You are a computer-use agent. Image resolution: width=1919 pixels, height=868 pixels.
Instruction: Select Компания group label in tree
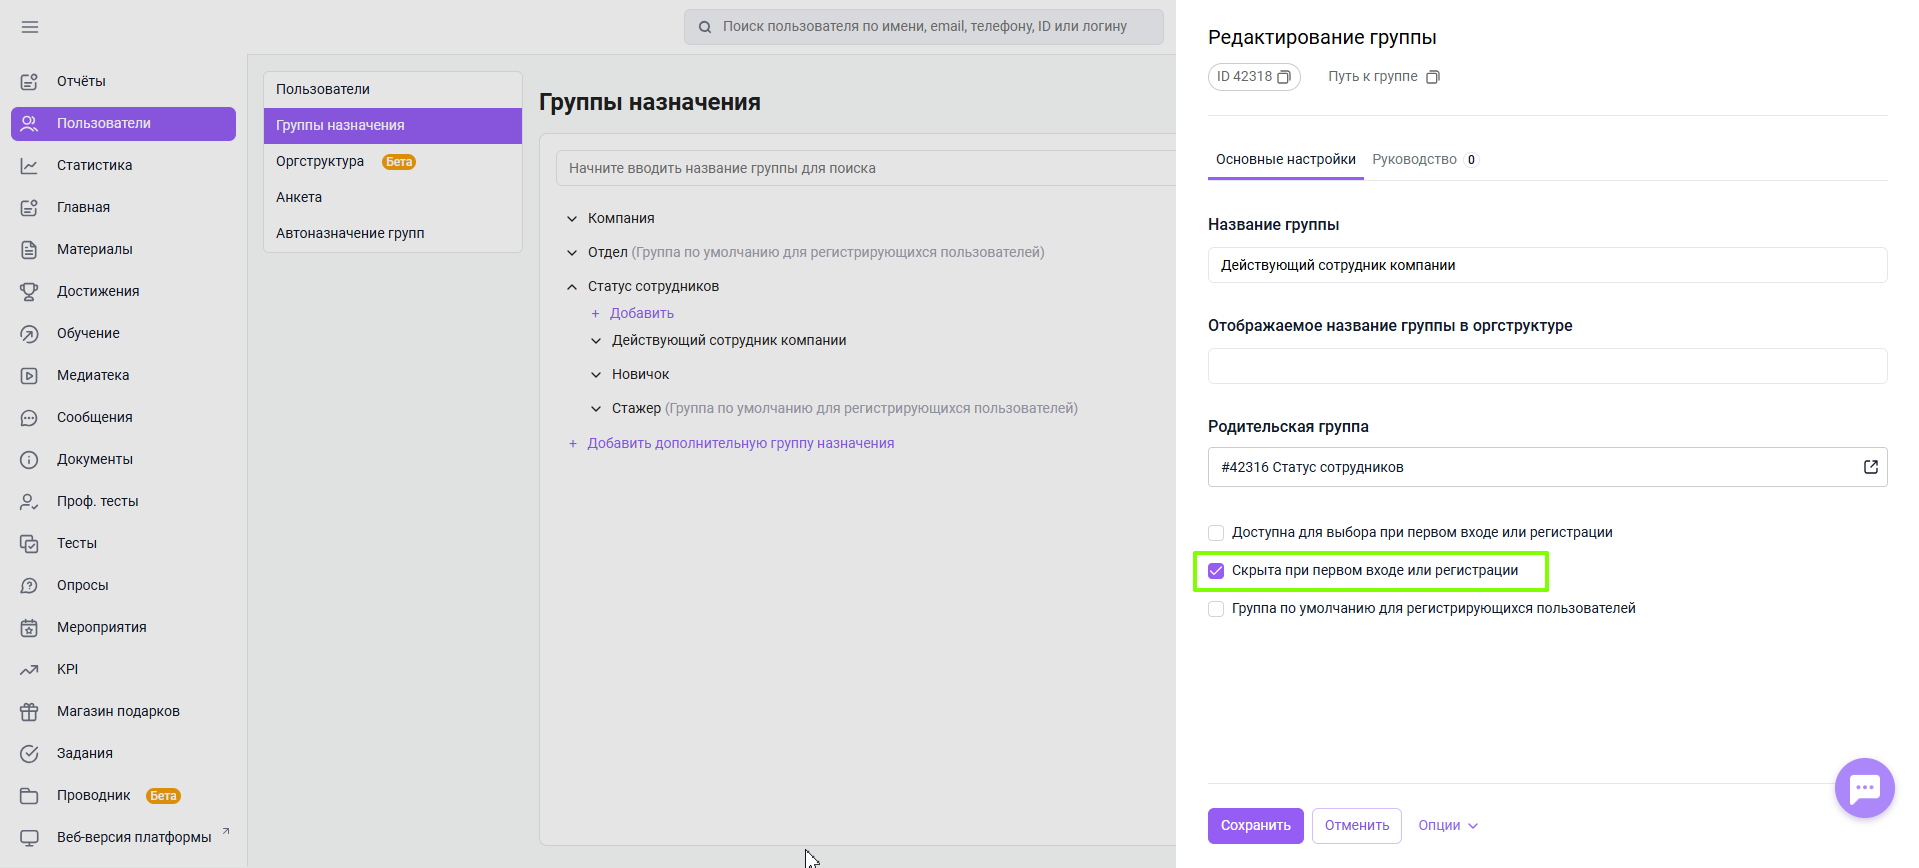tap(621, 219)
